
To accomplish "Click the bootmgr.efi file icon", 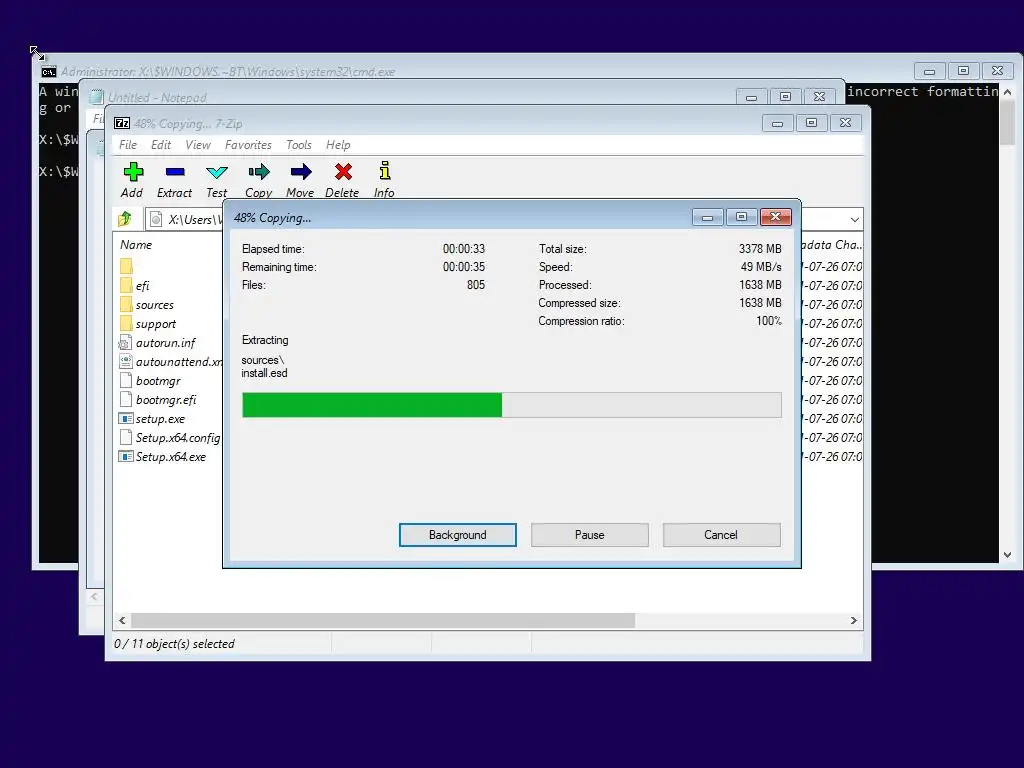I will coord(126,399).
